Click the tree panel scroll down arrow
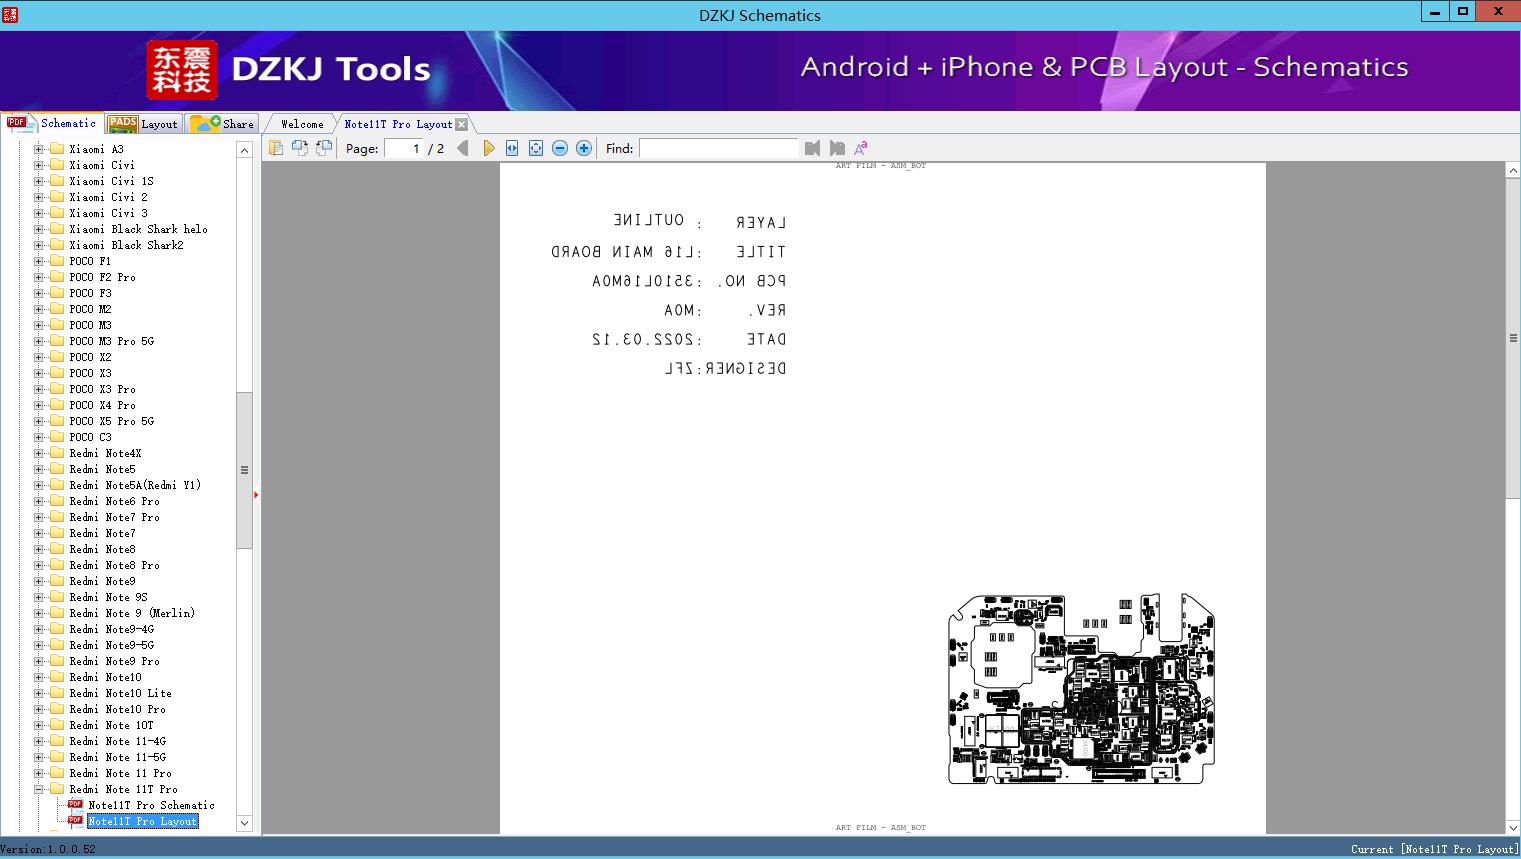The image size is (1521, 859). 244,823
